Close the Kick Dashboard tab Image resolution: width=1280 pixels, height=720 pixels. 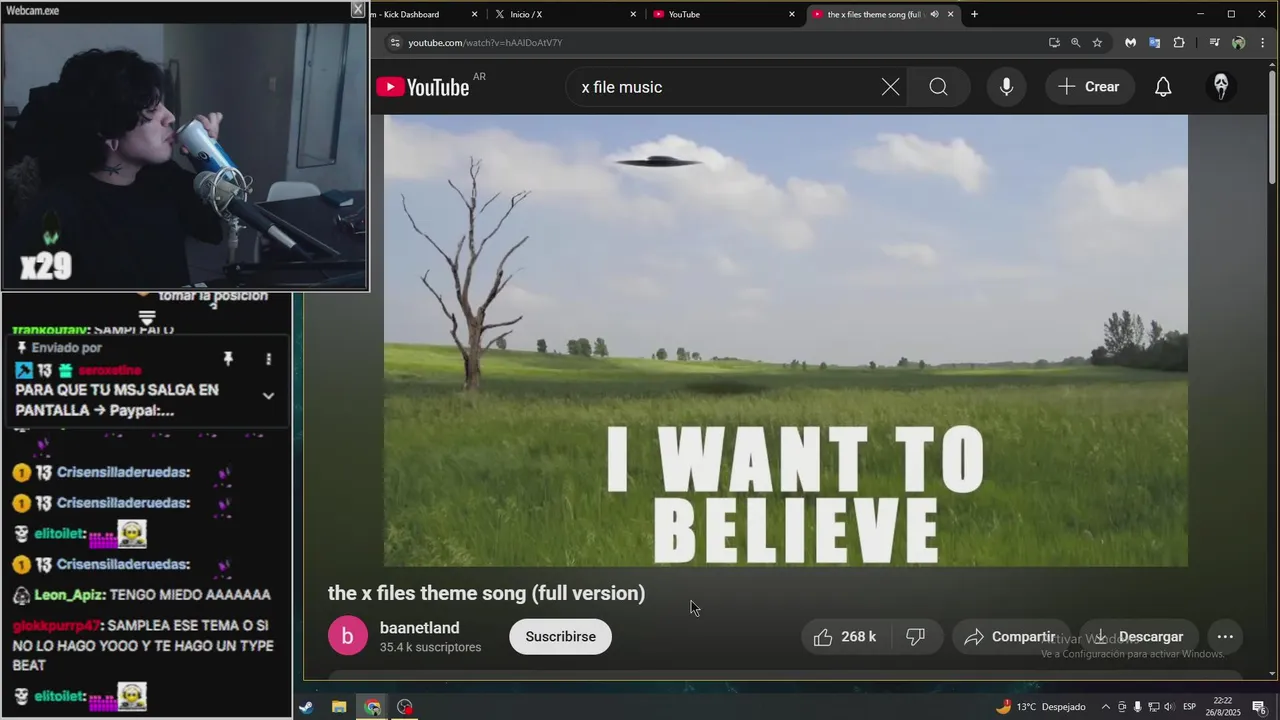click(x=474, y=14)
